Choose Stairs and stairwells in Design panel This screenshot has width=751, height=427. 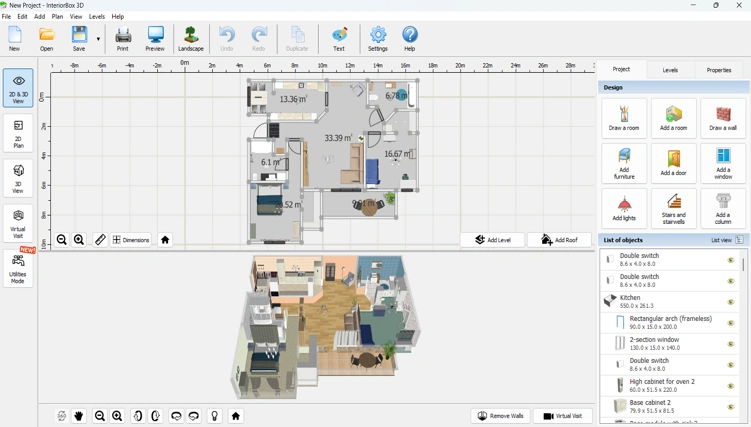673,208
